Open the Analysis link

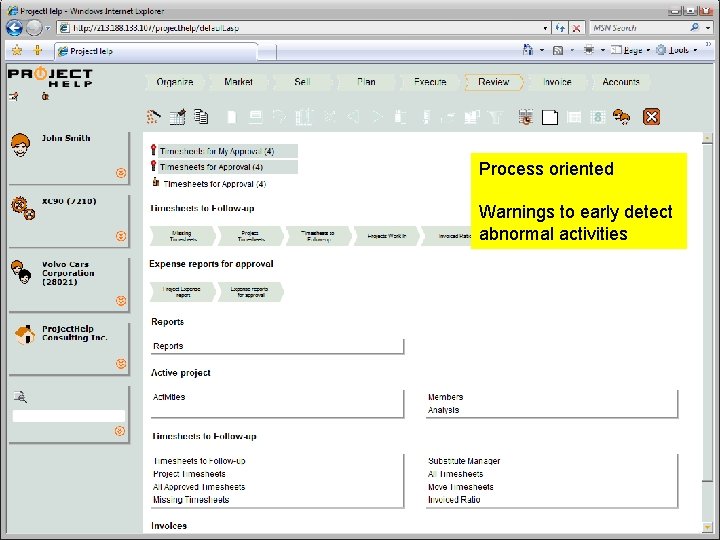click(x=443, y=410)
